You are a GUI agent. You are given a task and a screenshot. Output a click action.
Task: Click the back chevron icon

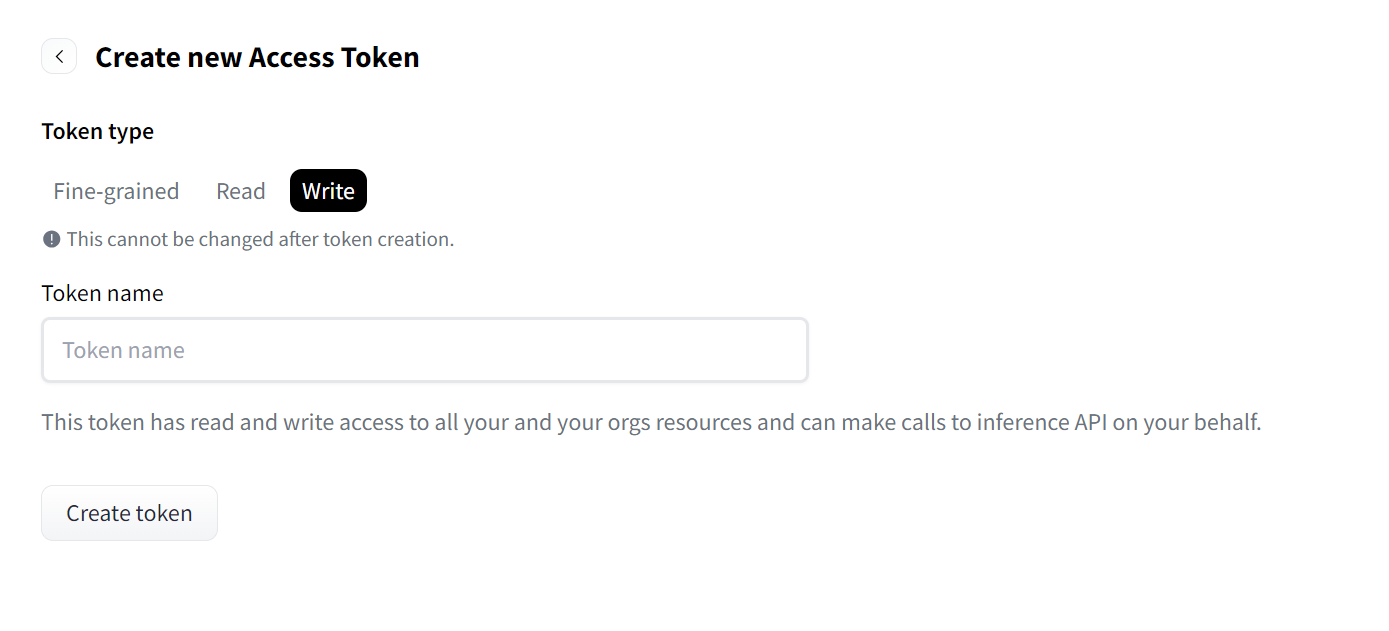click(59, 57)
